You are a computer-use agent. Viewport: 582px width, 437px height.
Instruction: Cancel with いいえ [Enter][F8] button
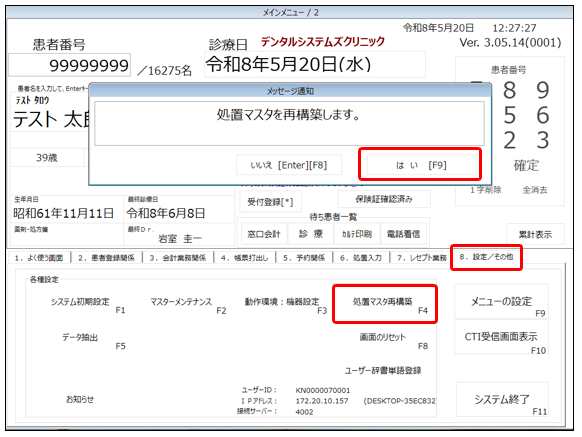pyautogui.click(x=288, y=165)
